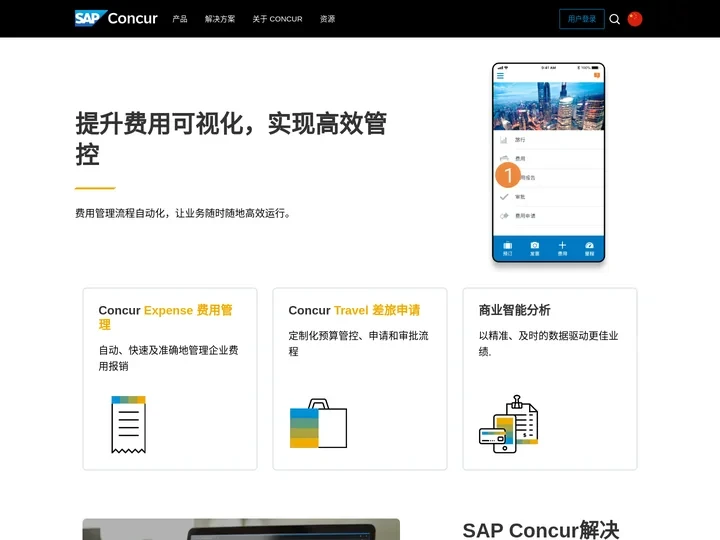Click description 自动、快速及准确地管理企业费用报销
This screenshot has height=540, width=720.
pyautogui.click(x=169, y=358)
